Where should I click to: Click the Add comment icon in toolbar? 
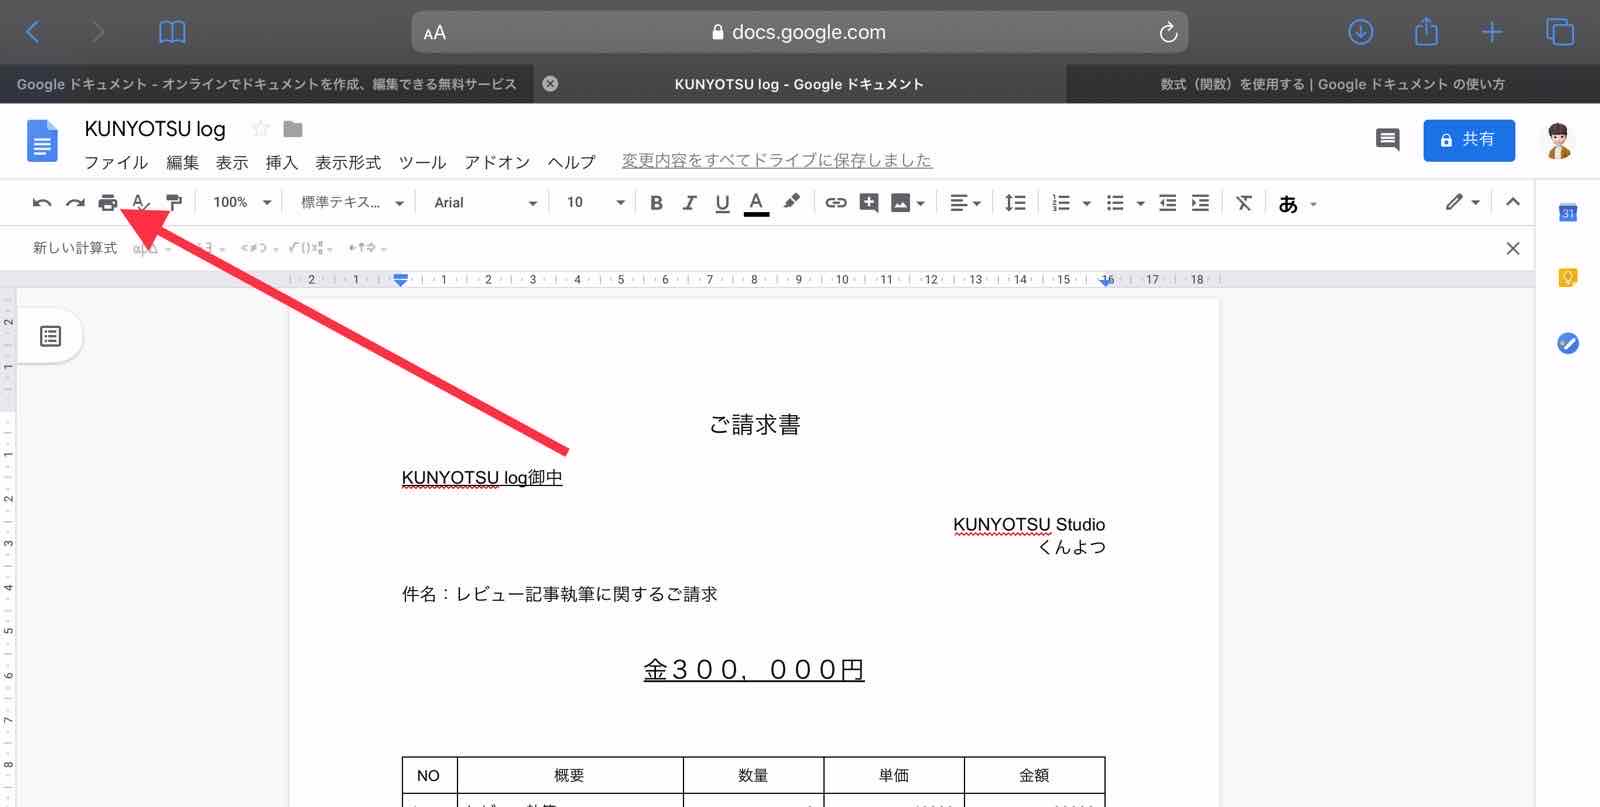(869, 203)
